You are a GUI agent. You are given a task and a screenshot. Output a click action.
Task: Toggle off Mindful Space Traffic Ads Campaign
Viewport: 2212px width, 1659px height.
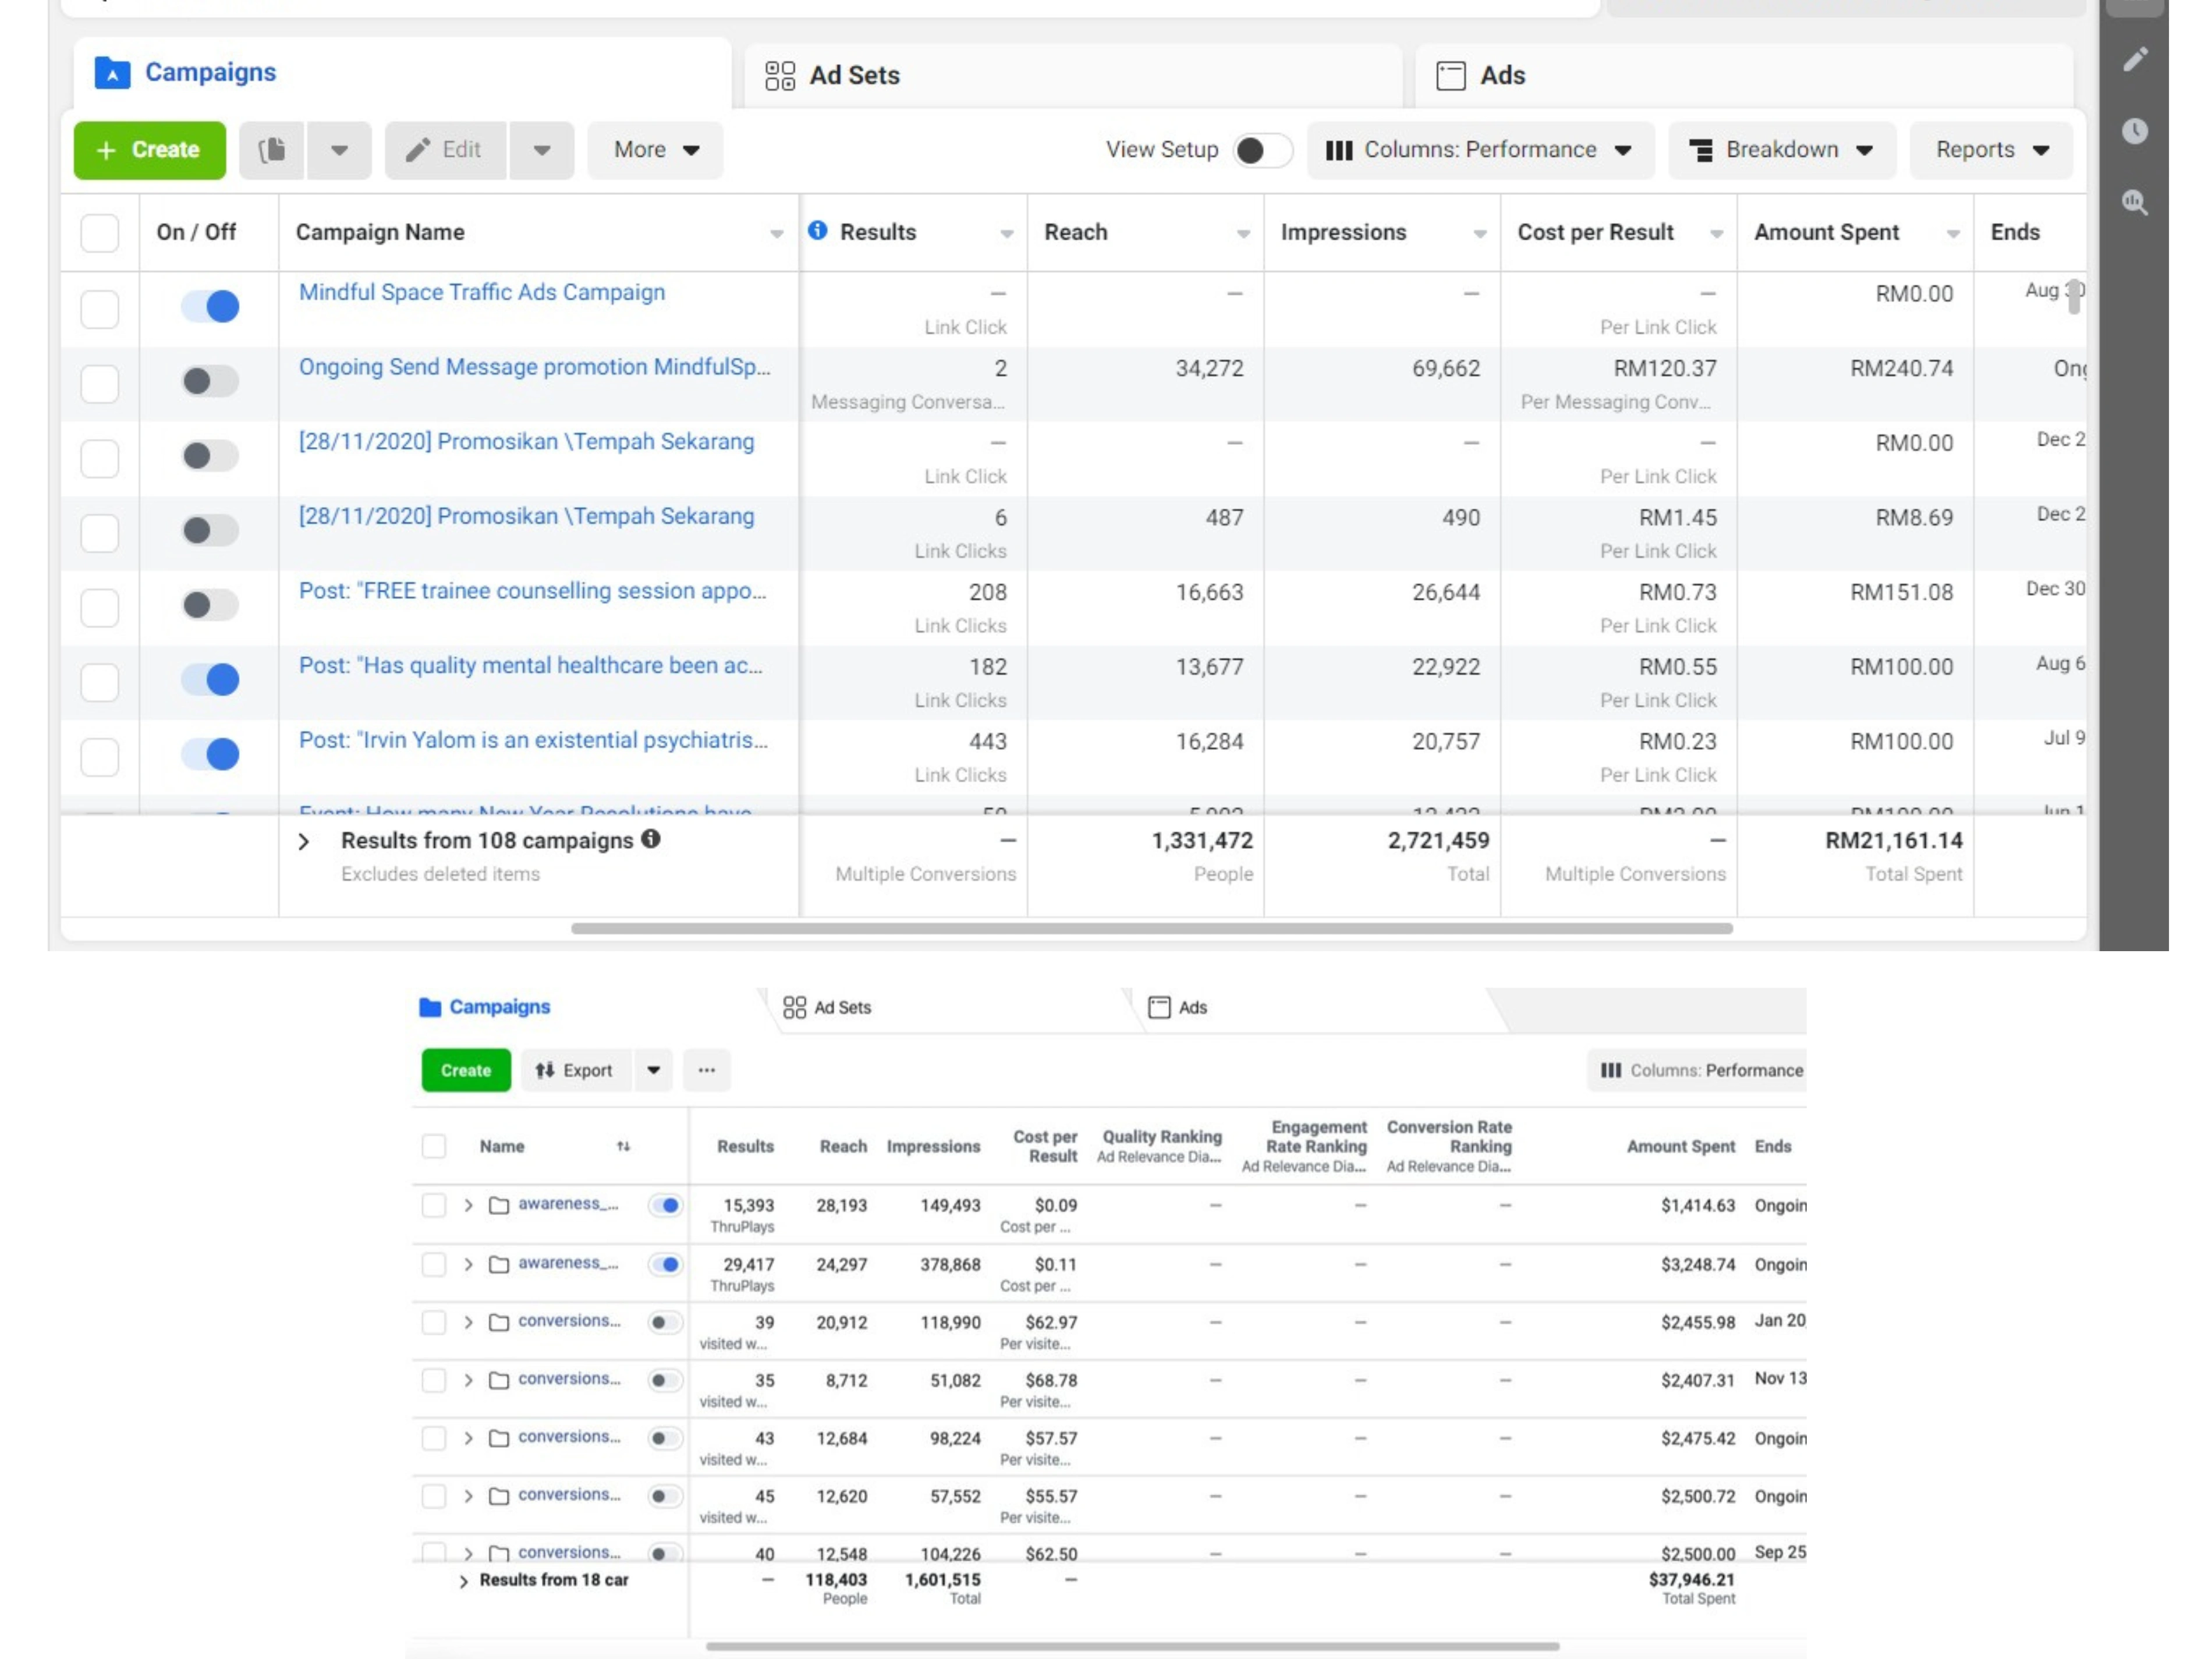(x=210, y=306)
